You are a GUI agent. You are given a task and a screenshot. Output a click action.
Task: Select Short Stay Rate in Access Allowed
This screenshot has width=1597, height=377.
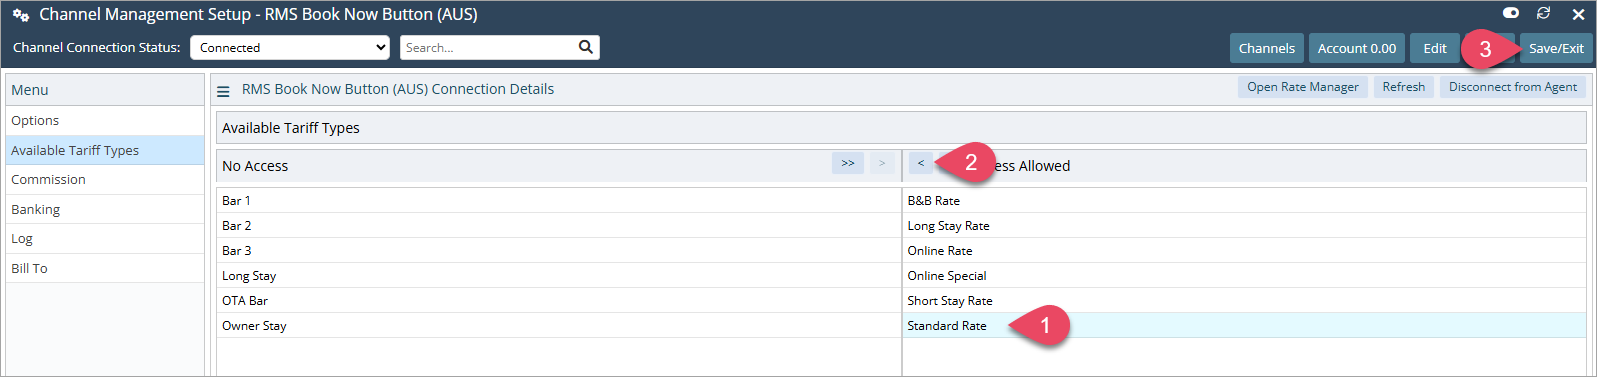[1244, 300]
